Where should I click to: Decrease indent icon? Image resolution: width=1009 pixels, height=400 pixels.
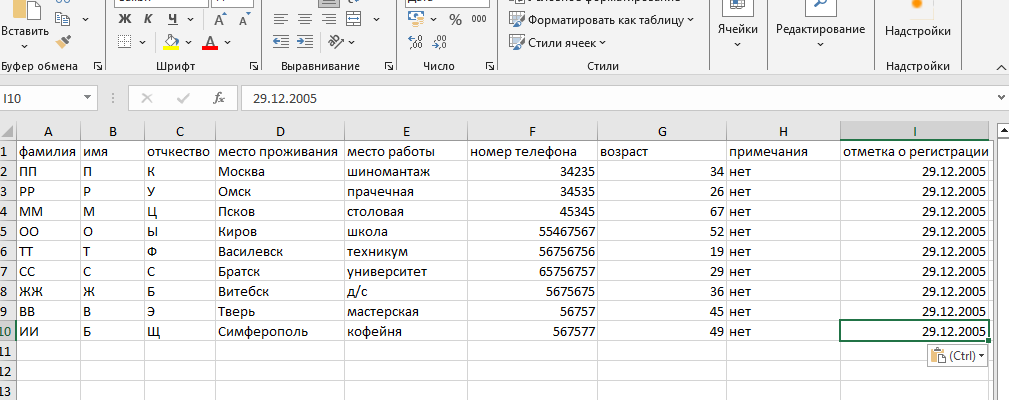coord(281,42)
